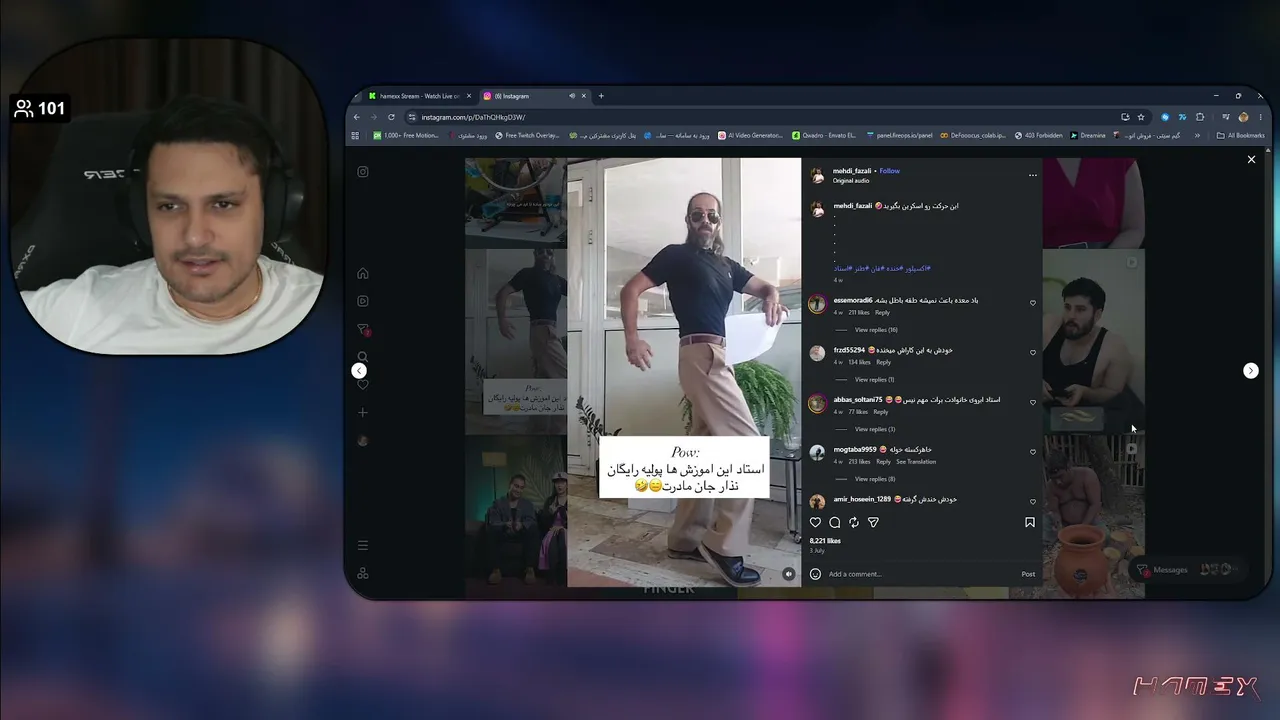Open the emoji picker in comment box
Screen dimensions: 1280x720
pyautogui.click(x=815, y=574)
